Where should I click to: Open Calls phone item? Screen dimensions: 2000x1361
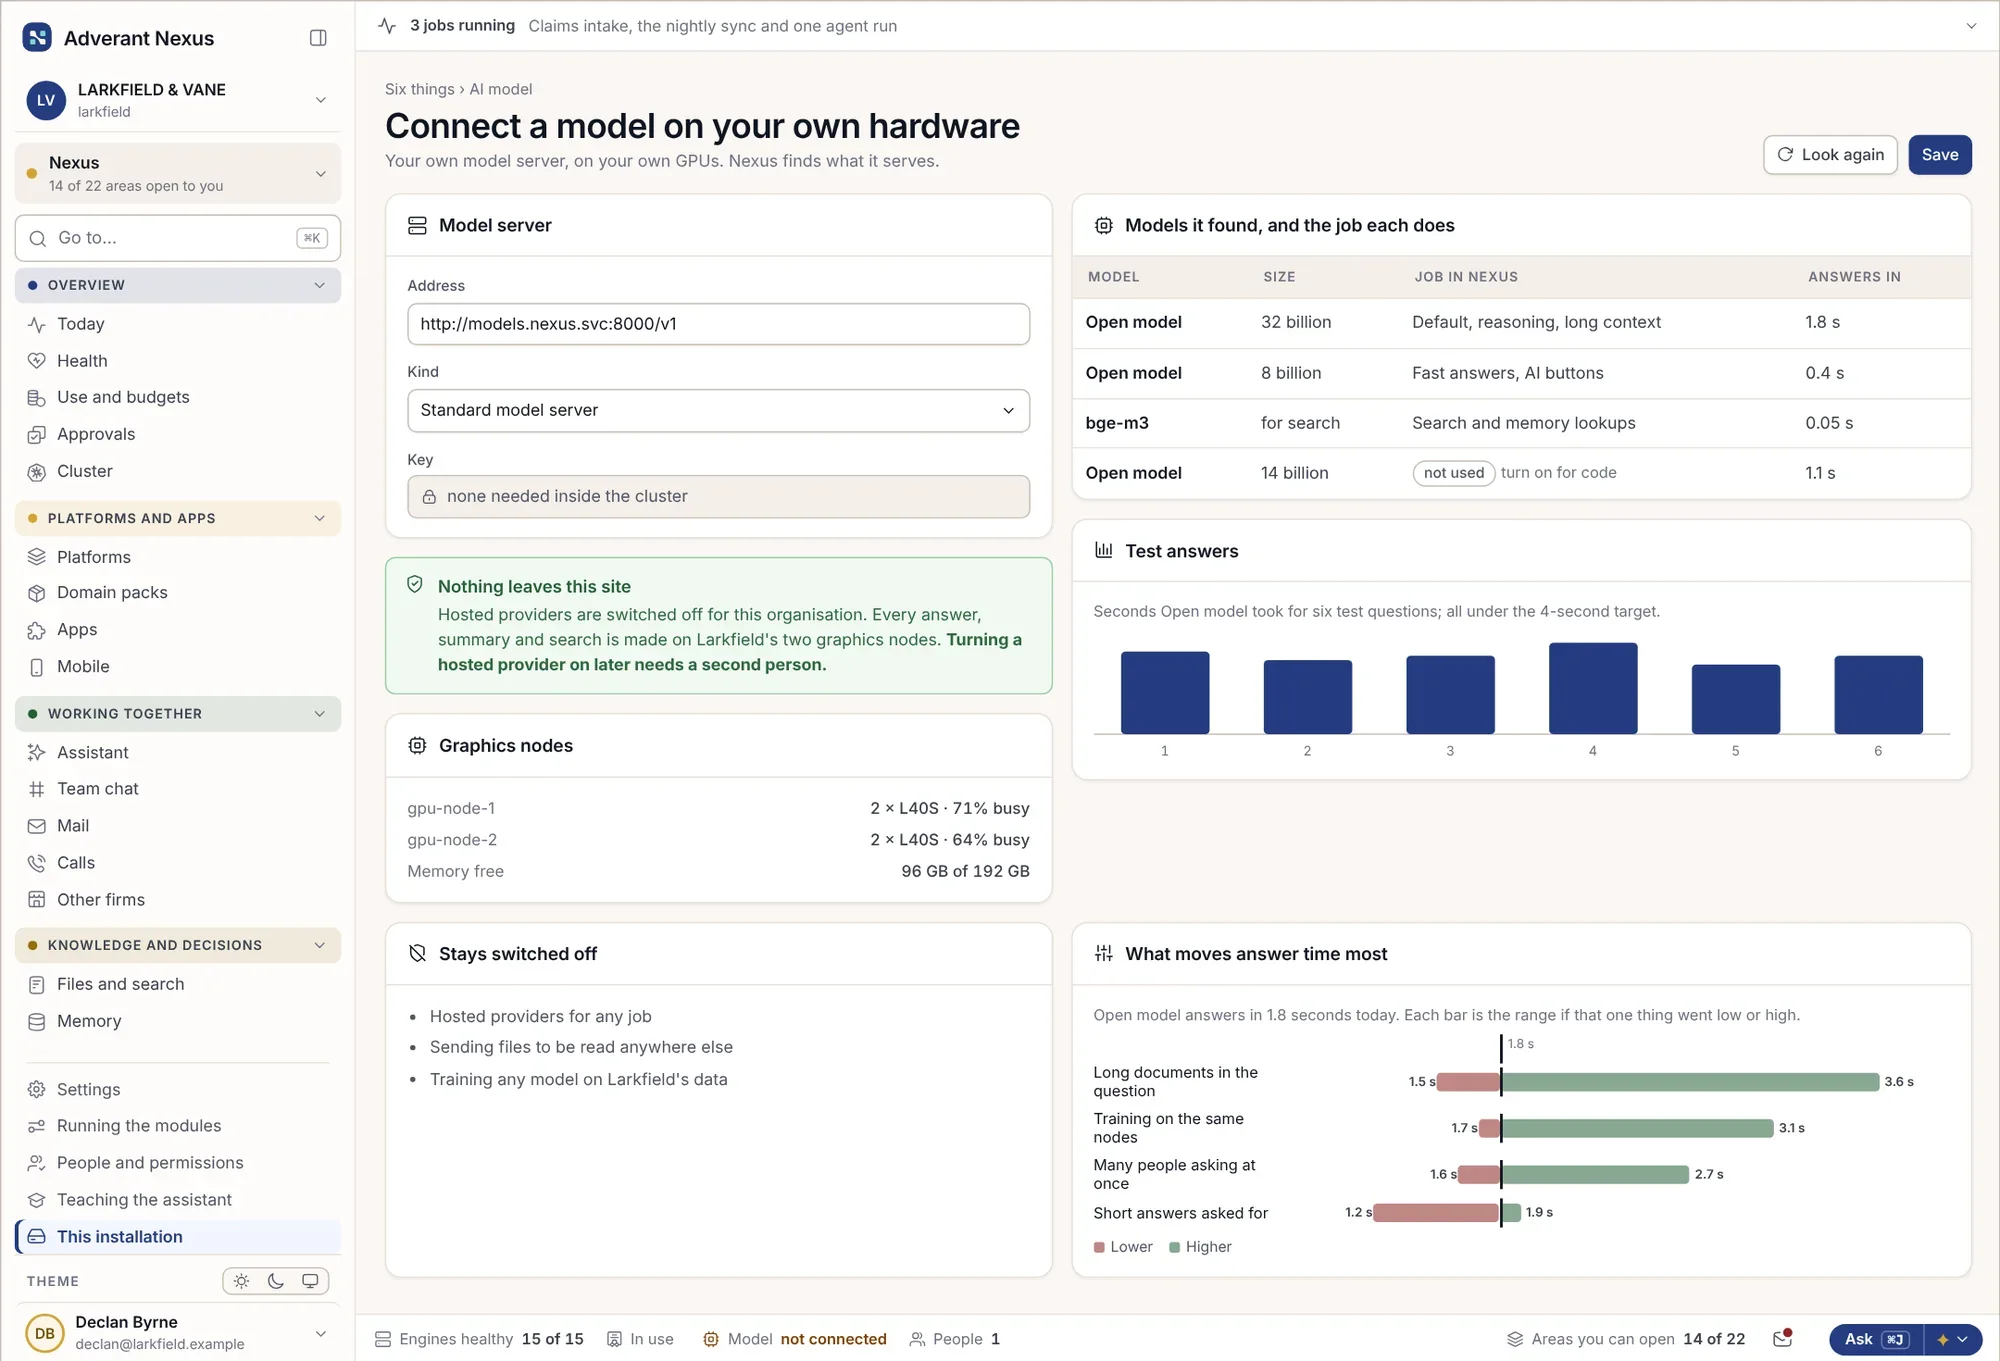coord(178,863)
